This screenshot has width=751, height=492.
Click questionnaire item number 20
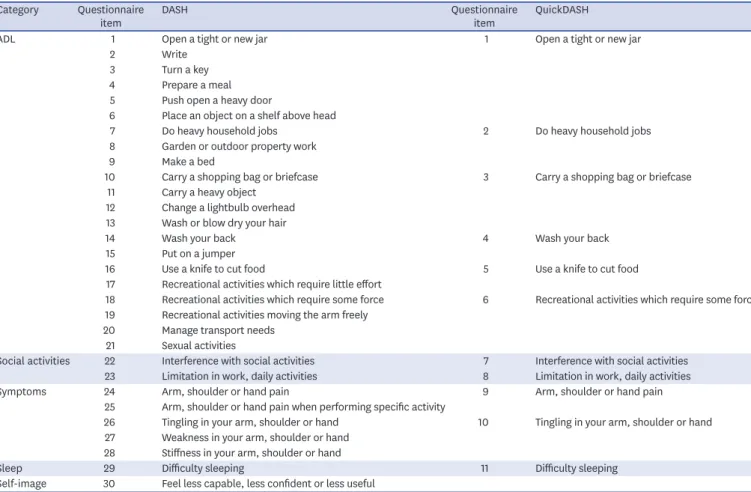(x=109, y=330)
